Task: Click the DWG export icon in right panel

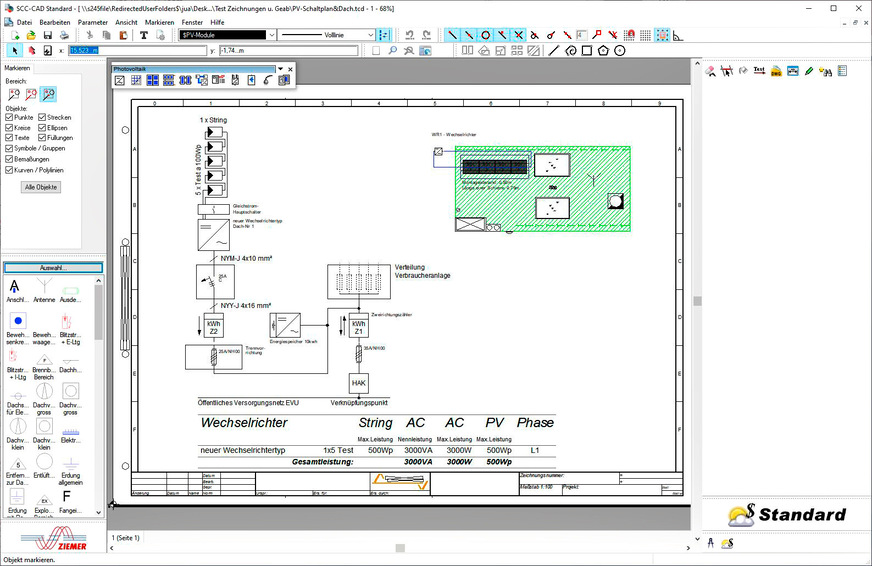Action: (776, 71)
